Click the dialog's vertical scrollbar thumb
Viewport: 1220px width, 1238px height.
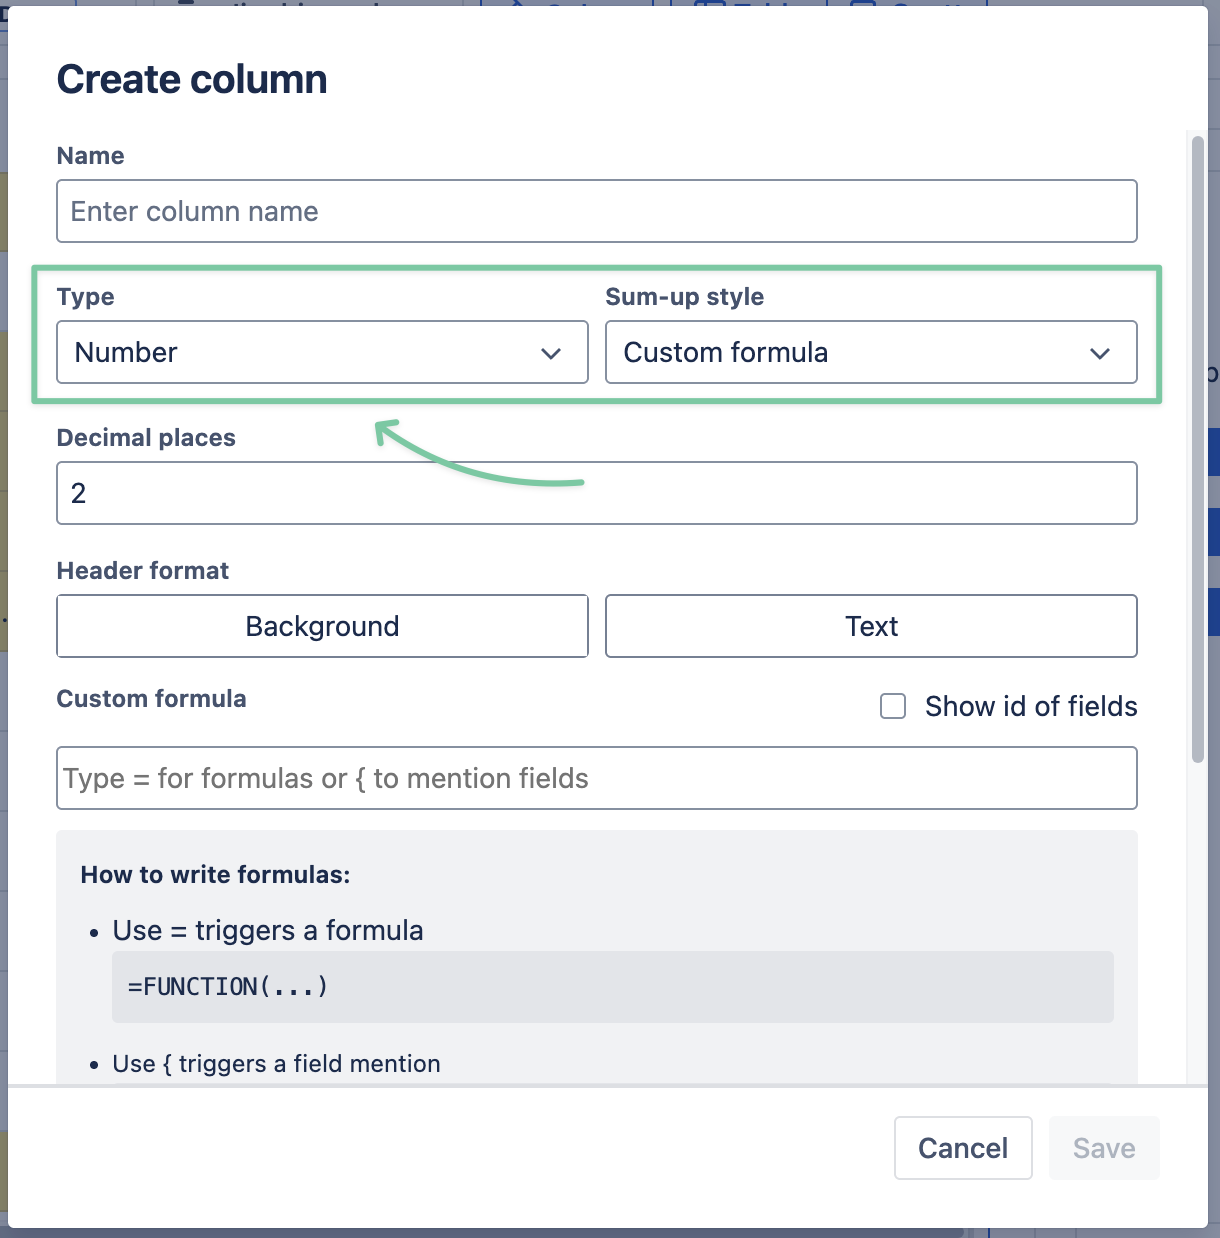pyautogui.click(x=1197, y=450)
